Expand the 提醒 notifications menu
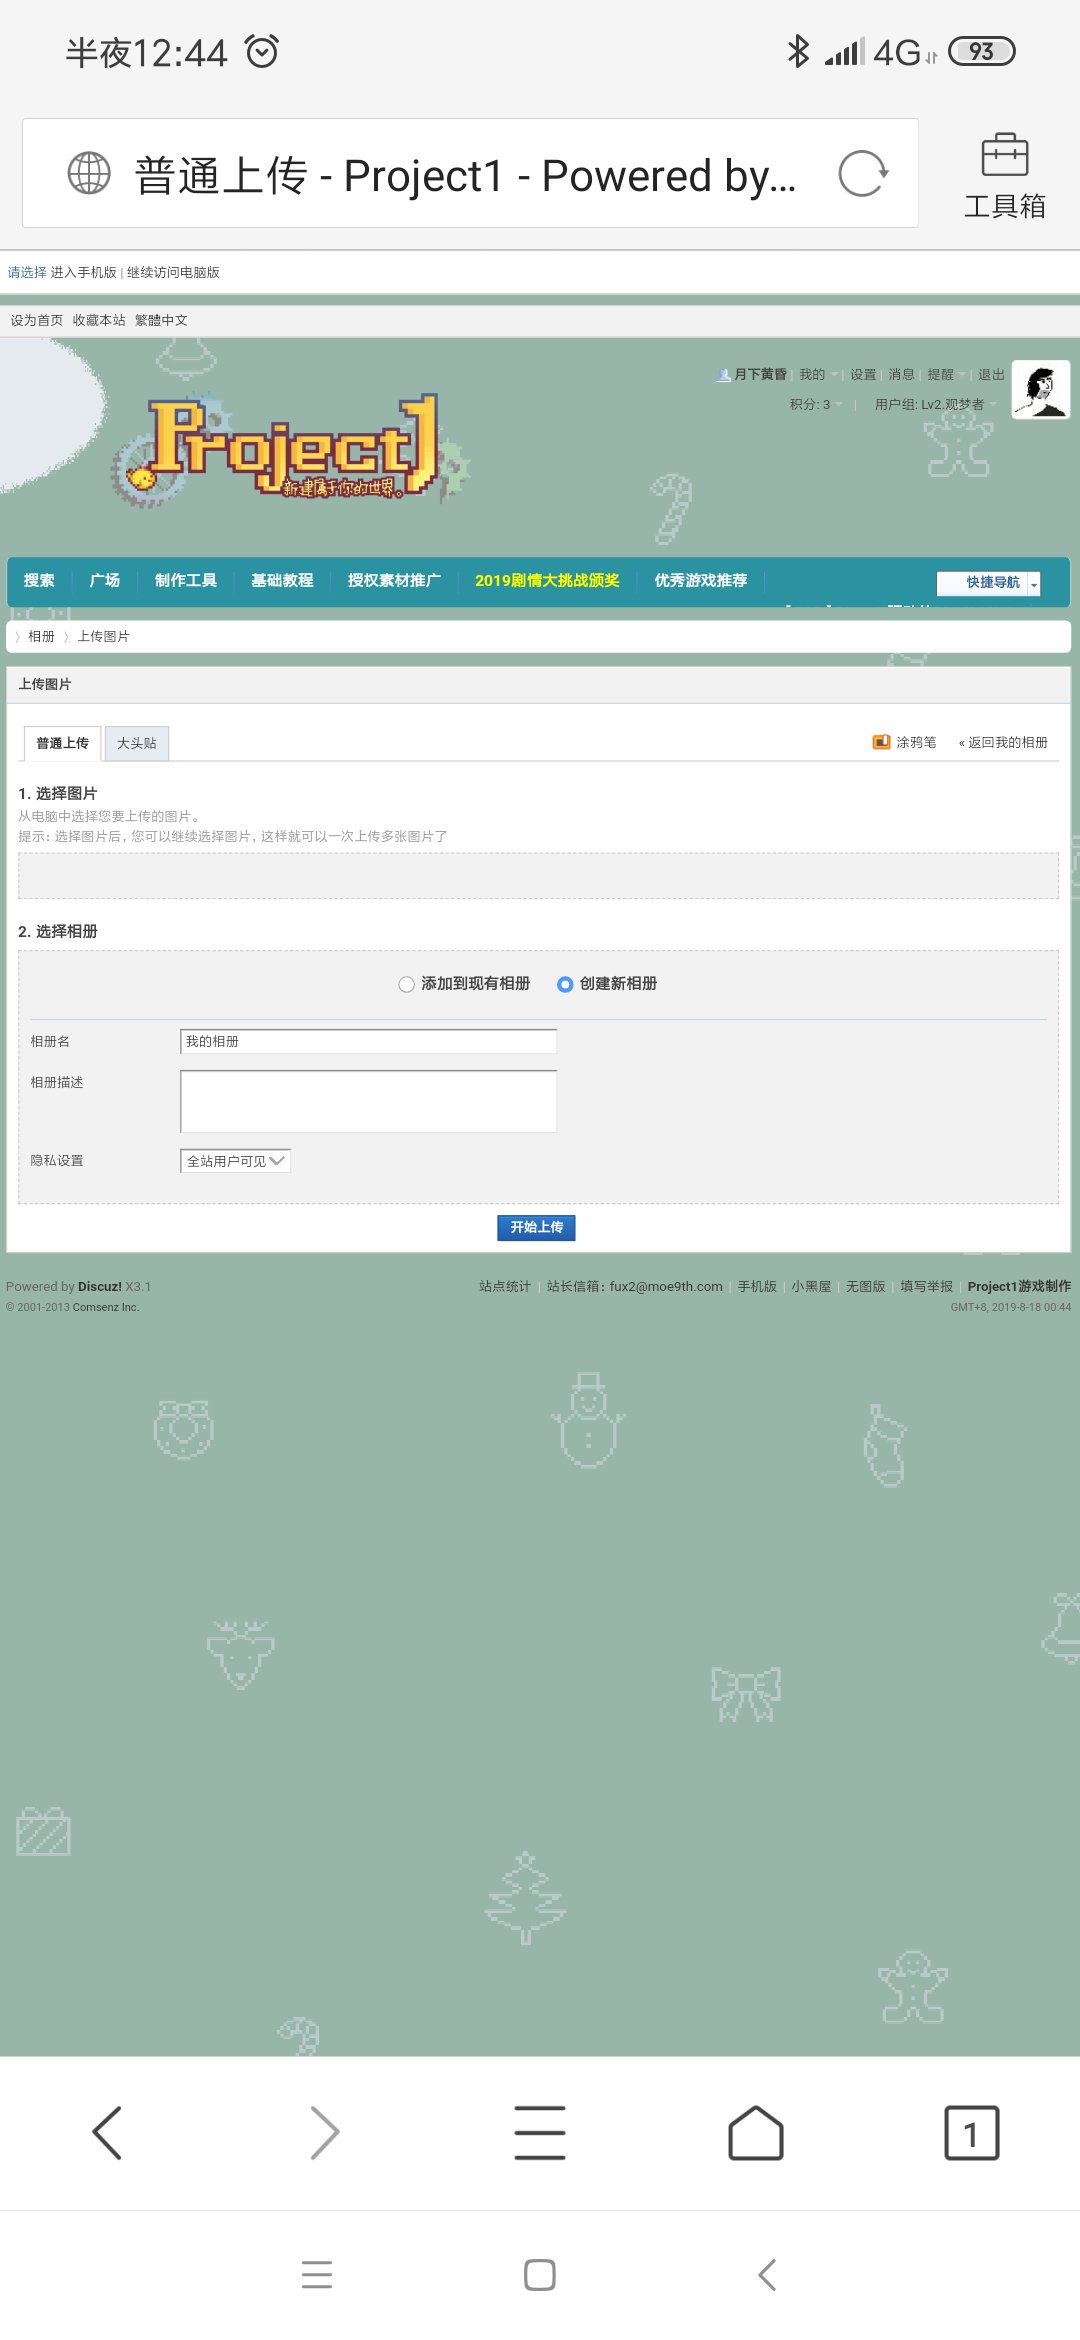The image size is (1080, 2340). point(946,375)
